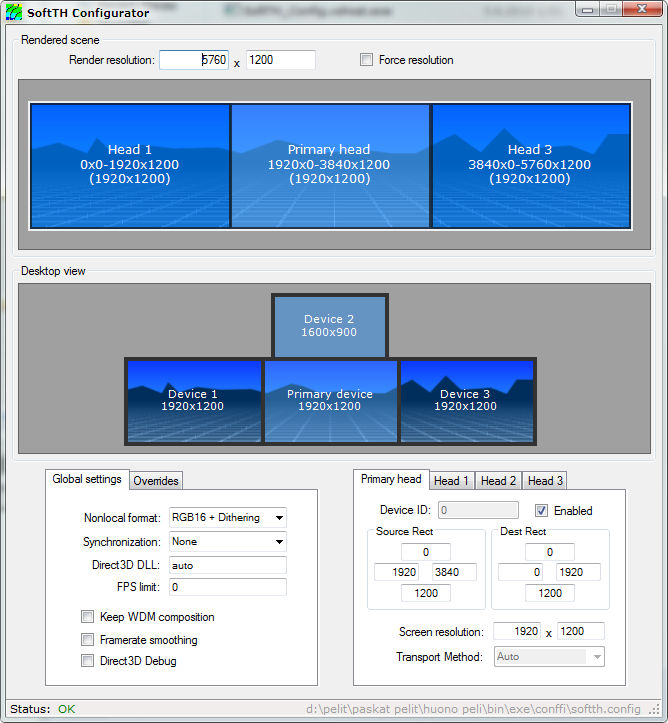The height and width of the screenshot is (723, 668).
Task: Click the FPS limit input field
Action: click(x=228, y=587)
